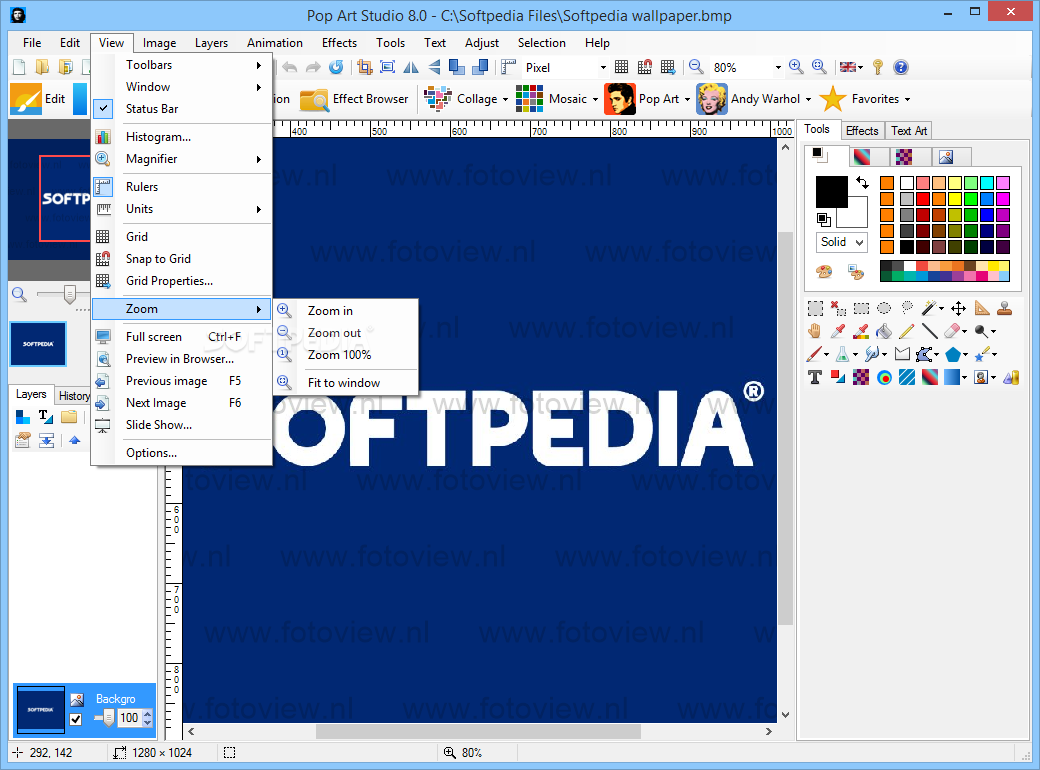1040x770 pixels.
Task: Toggle Full screen mode
Action: coord(182,336)
